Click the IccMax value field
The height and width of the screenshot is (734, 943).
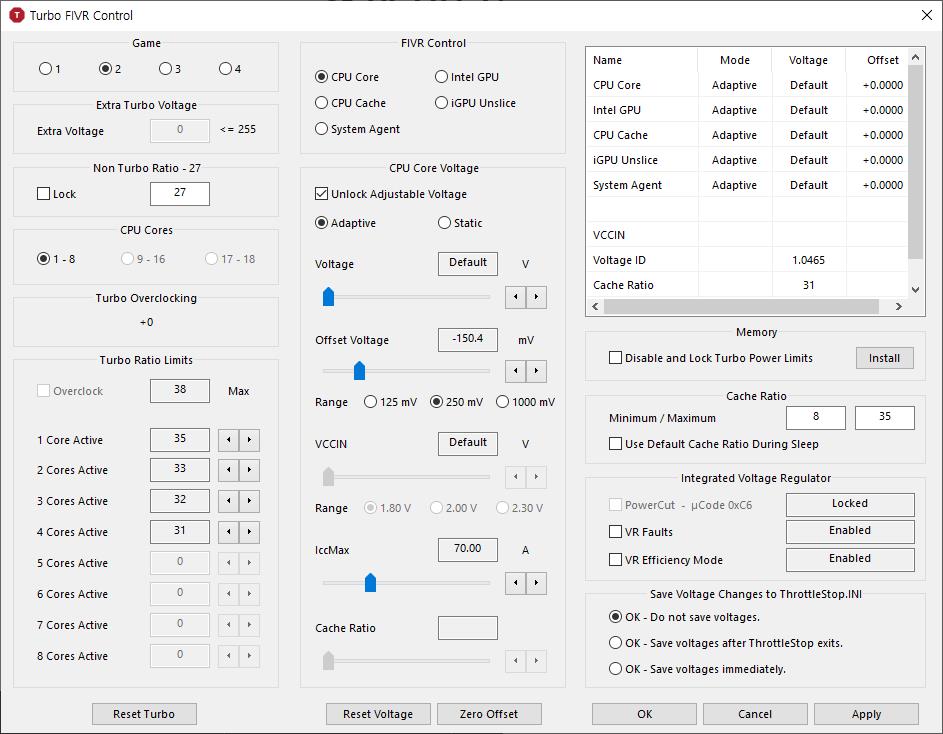[468, 549]
